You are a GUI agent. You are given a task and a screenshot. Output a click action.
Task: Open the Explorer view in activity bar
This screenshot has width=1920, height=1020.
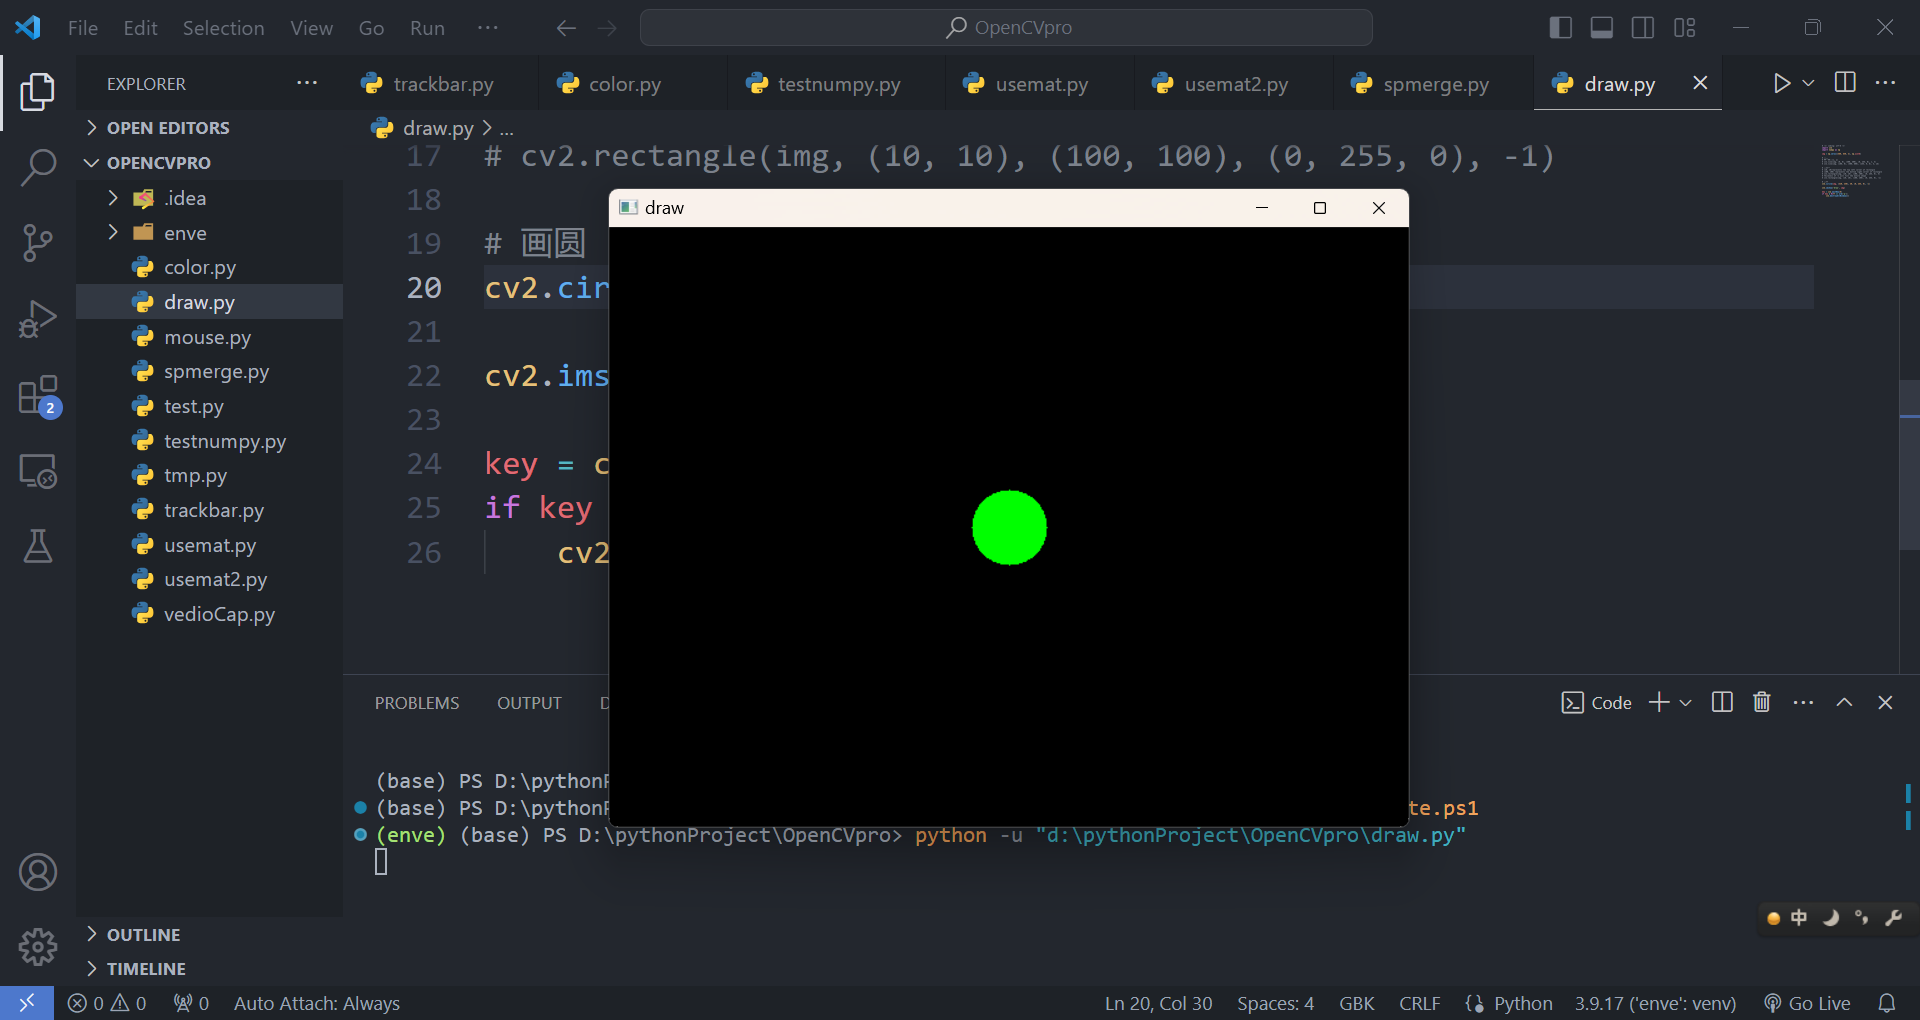click(x=37, y=91)
